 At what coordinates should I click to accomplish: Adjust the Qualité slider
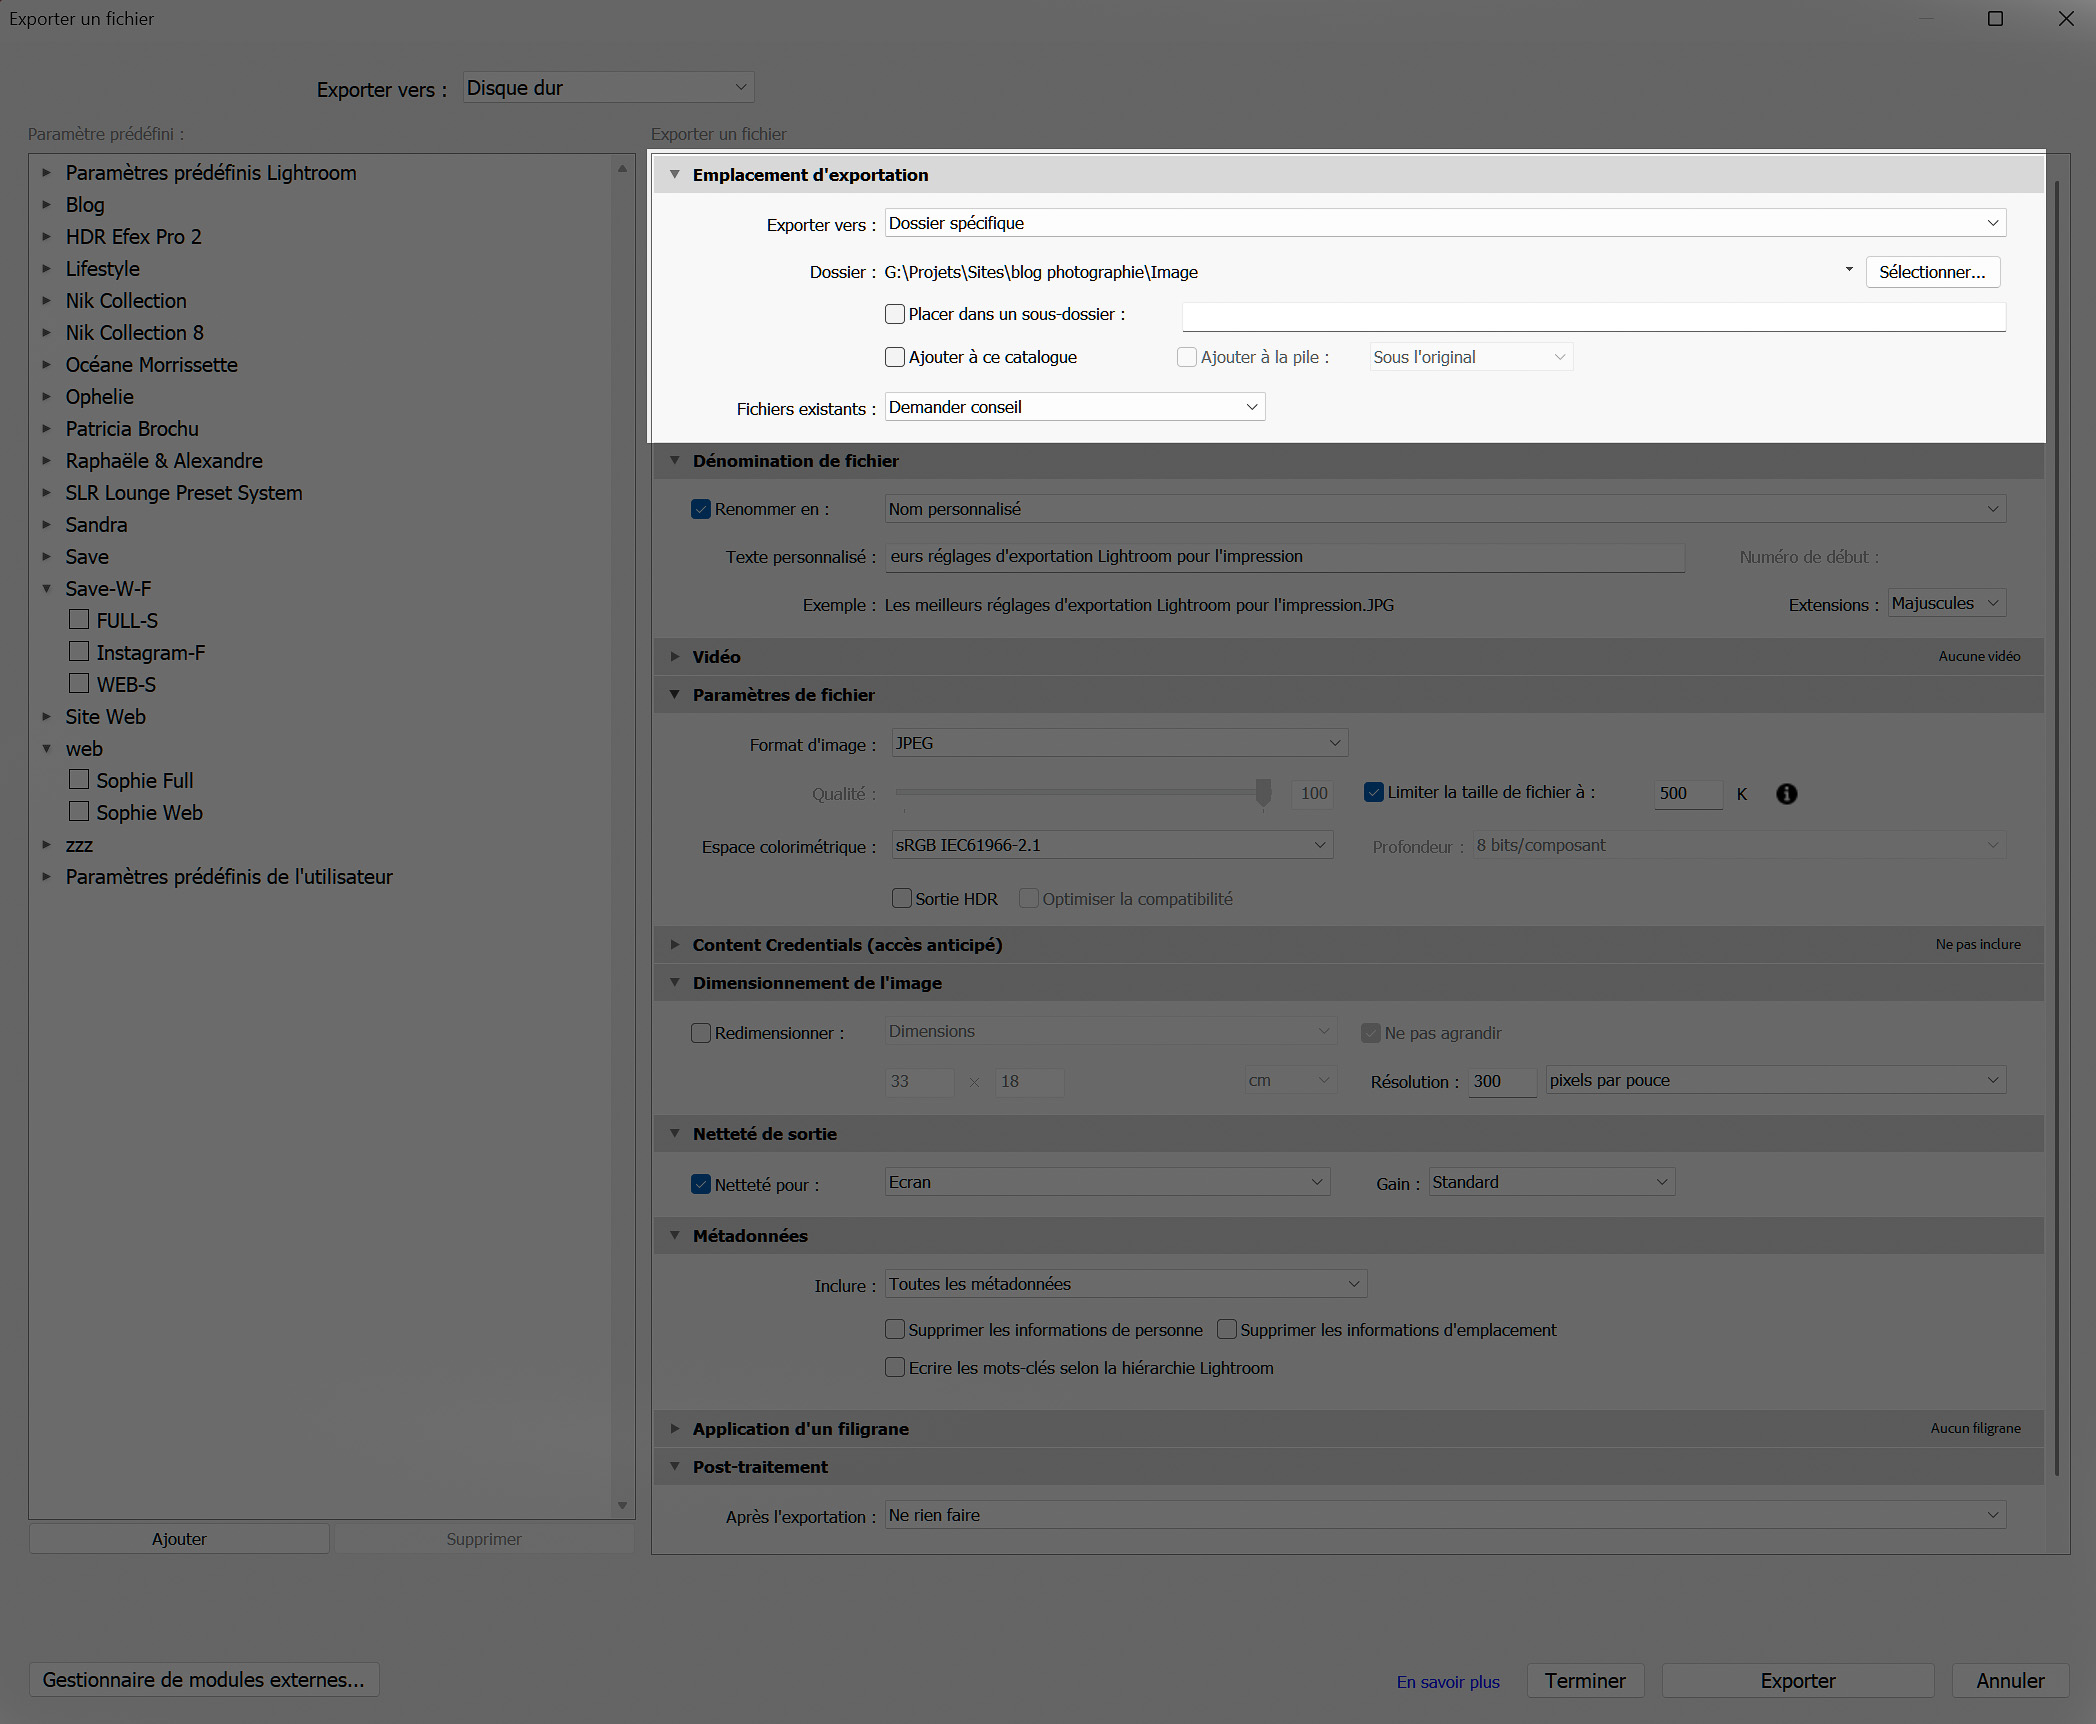point(1262,793)
